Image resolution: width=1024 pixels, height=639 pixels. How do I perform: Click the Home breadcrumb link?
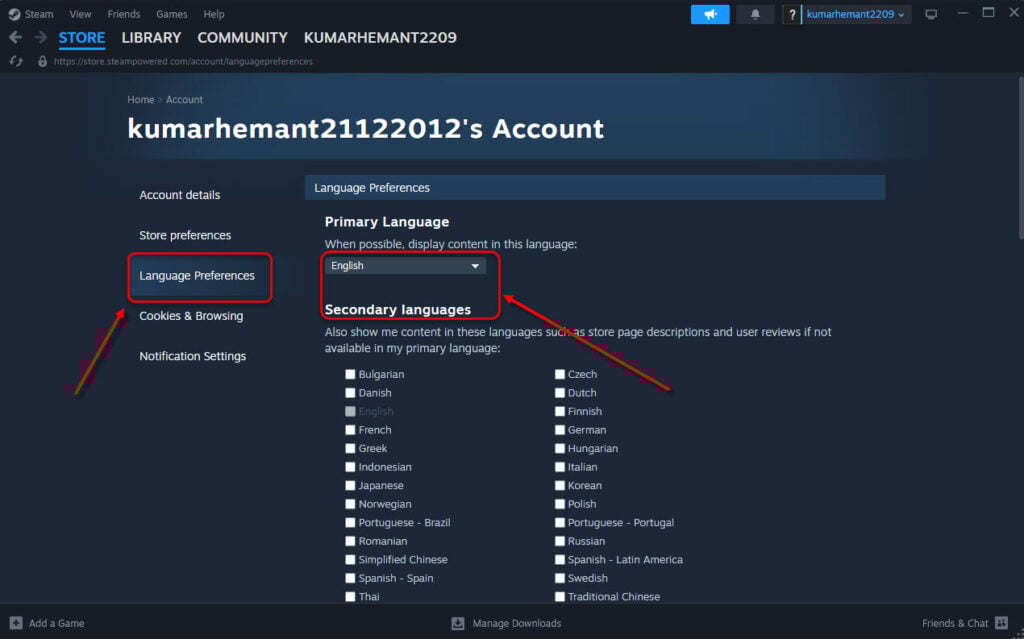click(140, 99)
